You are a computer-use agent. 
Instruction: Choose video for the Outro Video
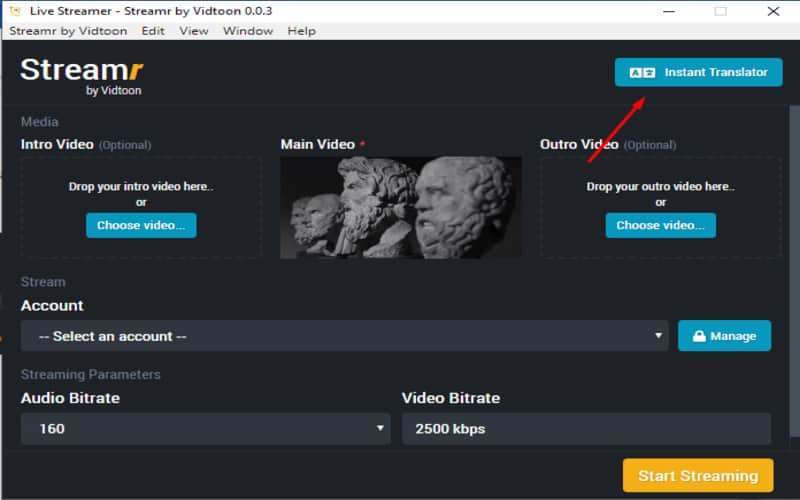pyautogui.click(x=660, y=225)
